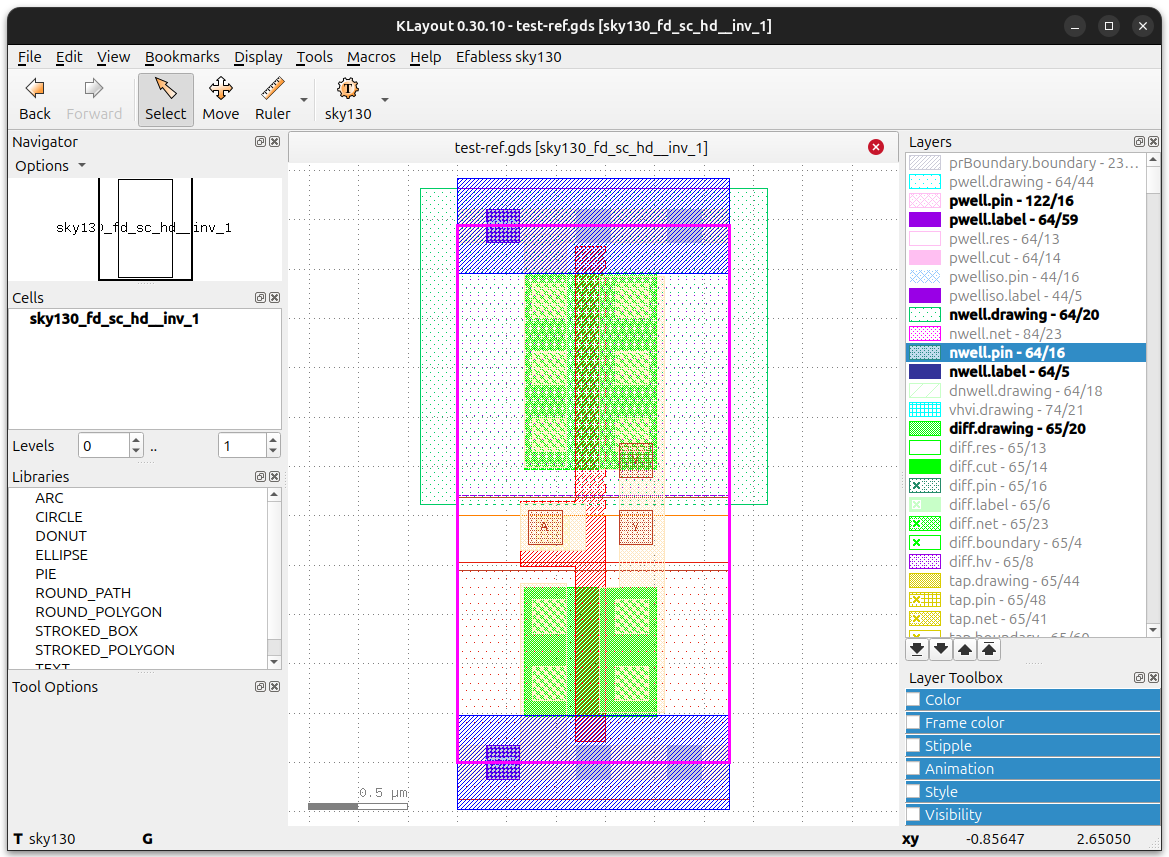
Task: Open the Efabless sky130 menu
Action: tap(508, 57)
